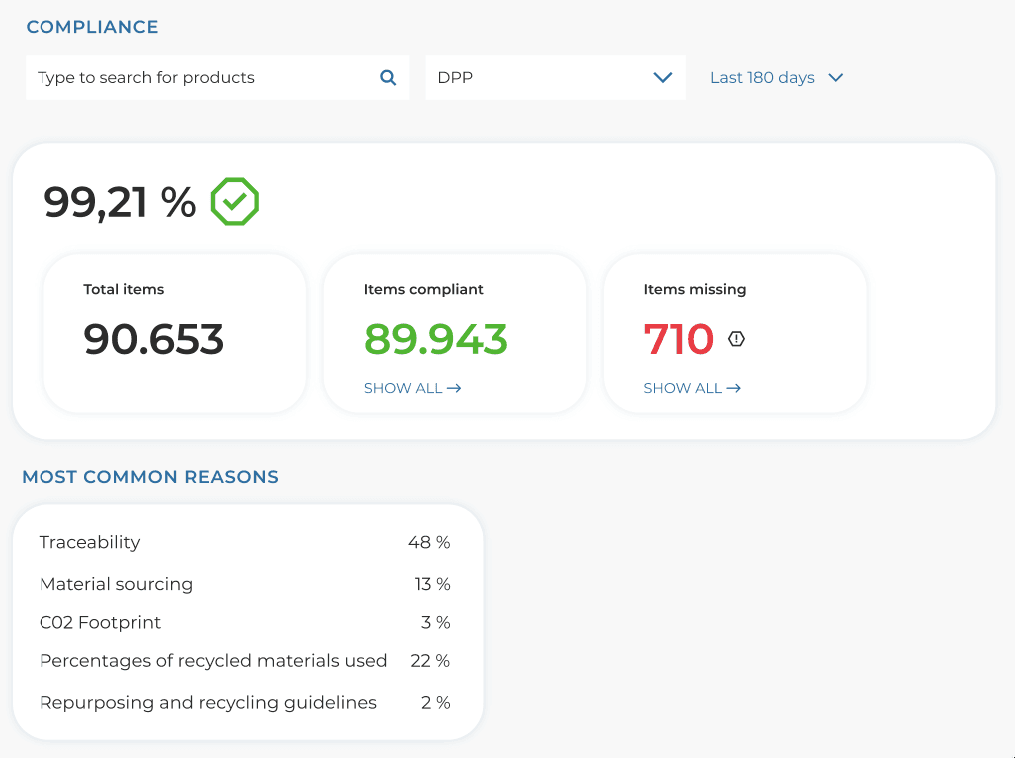
Task: Click the MOST COMMON REASONS heading
Action: [150, 477]
